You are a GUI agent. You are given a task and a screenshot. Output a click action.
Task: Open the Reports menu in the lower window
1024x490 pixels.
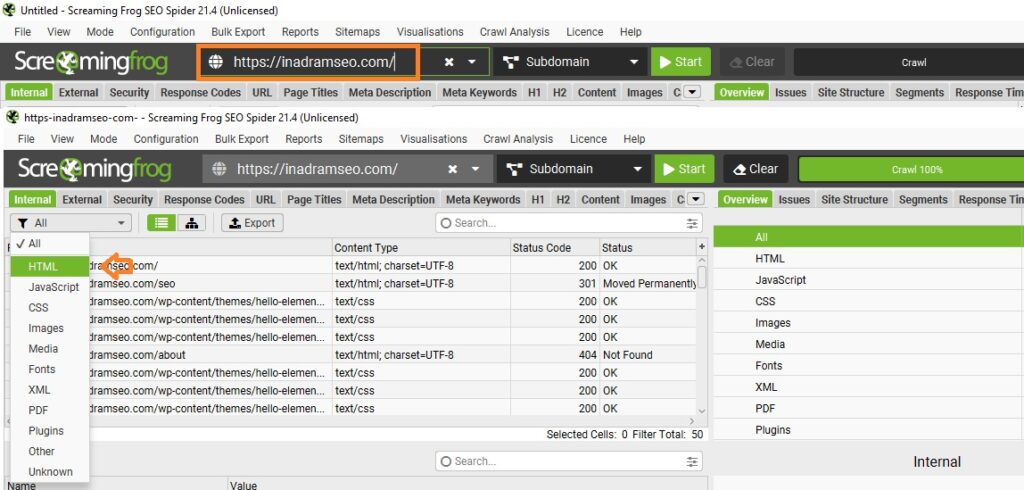[304, 139]
